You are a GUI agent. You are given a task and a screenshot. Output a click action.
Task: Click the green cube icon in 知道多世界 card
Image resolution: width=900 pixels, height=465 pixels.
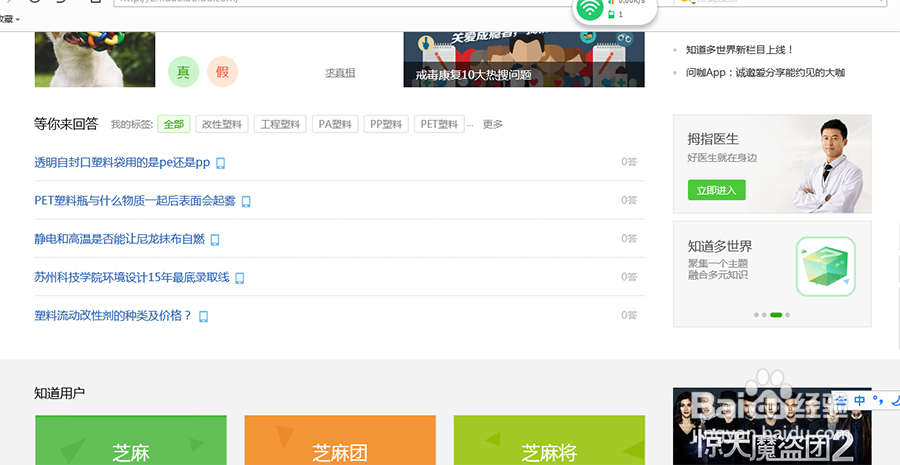tap(825, 266)
